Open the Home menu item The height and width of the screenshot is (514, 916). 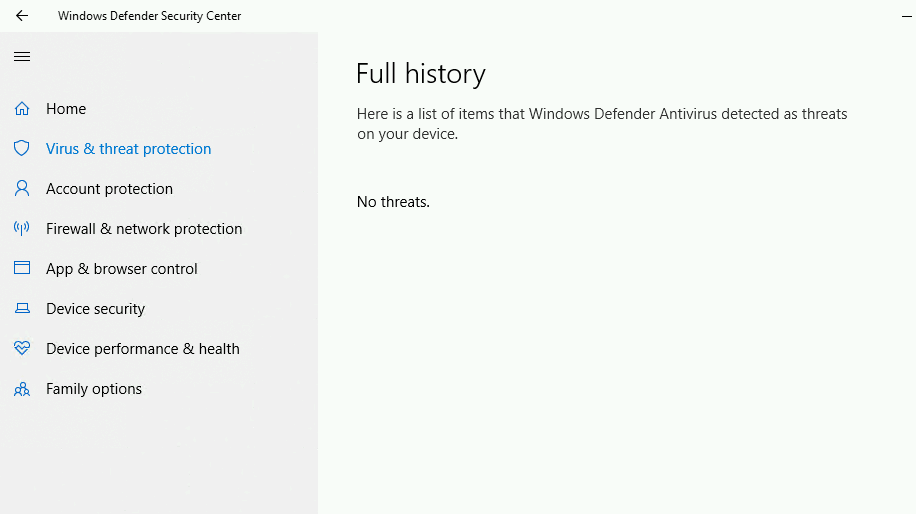(x=66, y=109)
